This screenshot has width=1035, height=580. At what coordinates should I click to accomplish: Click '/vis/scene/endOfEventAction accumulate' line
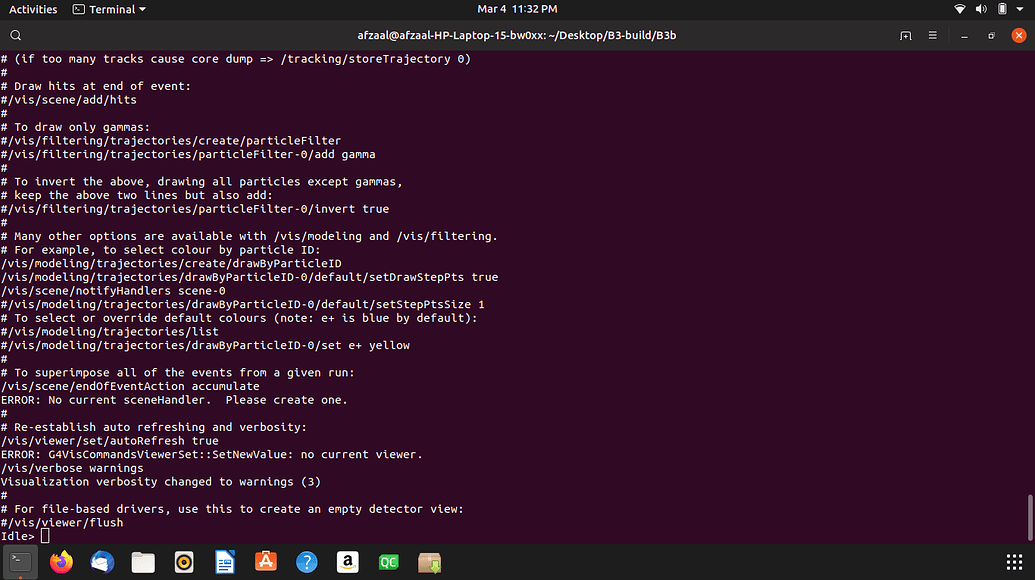pos(130,386)
